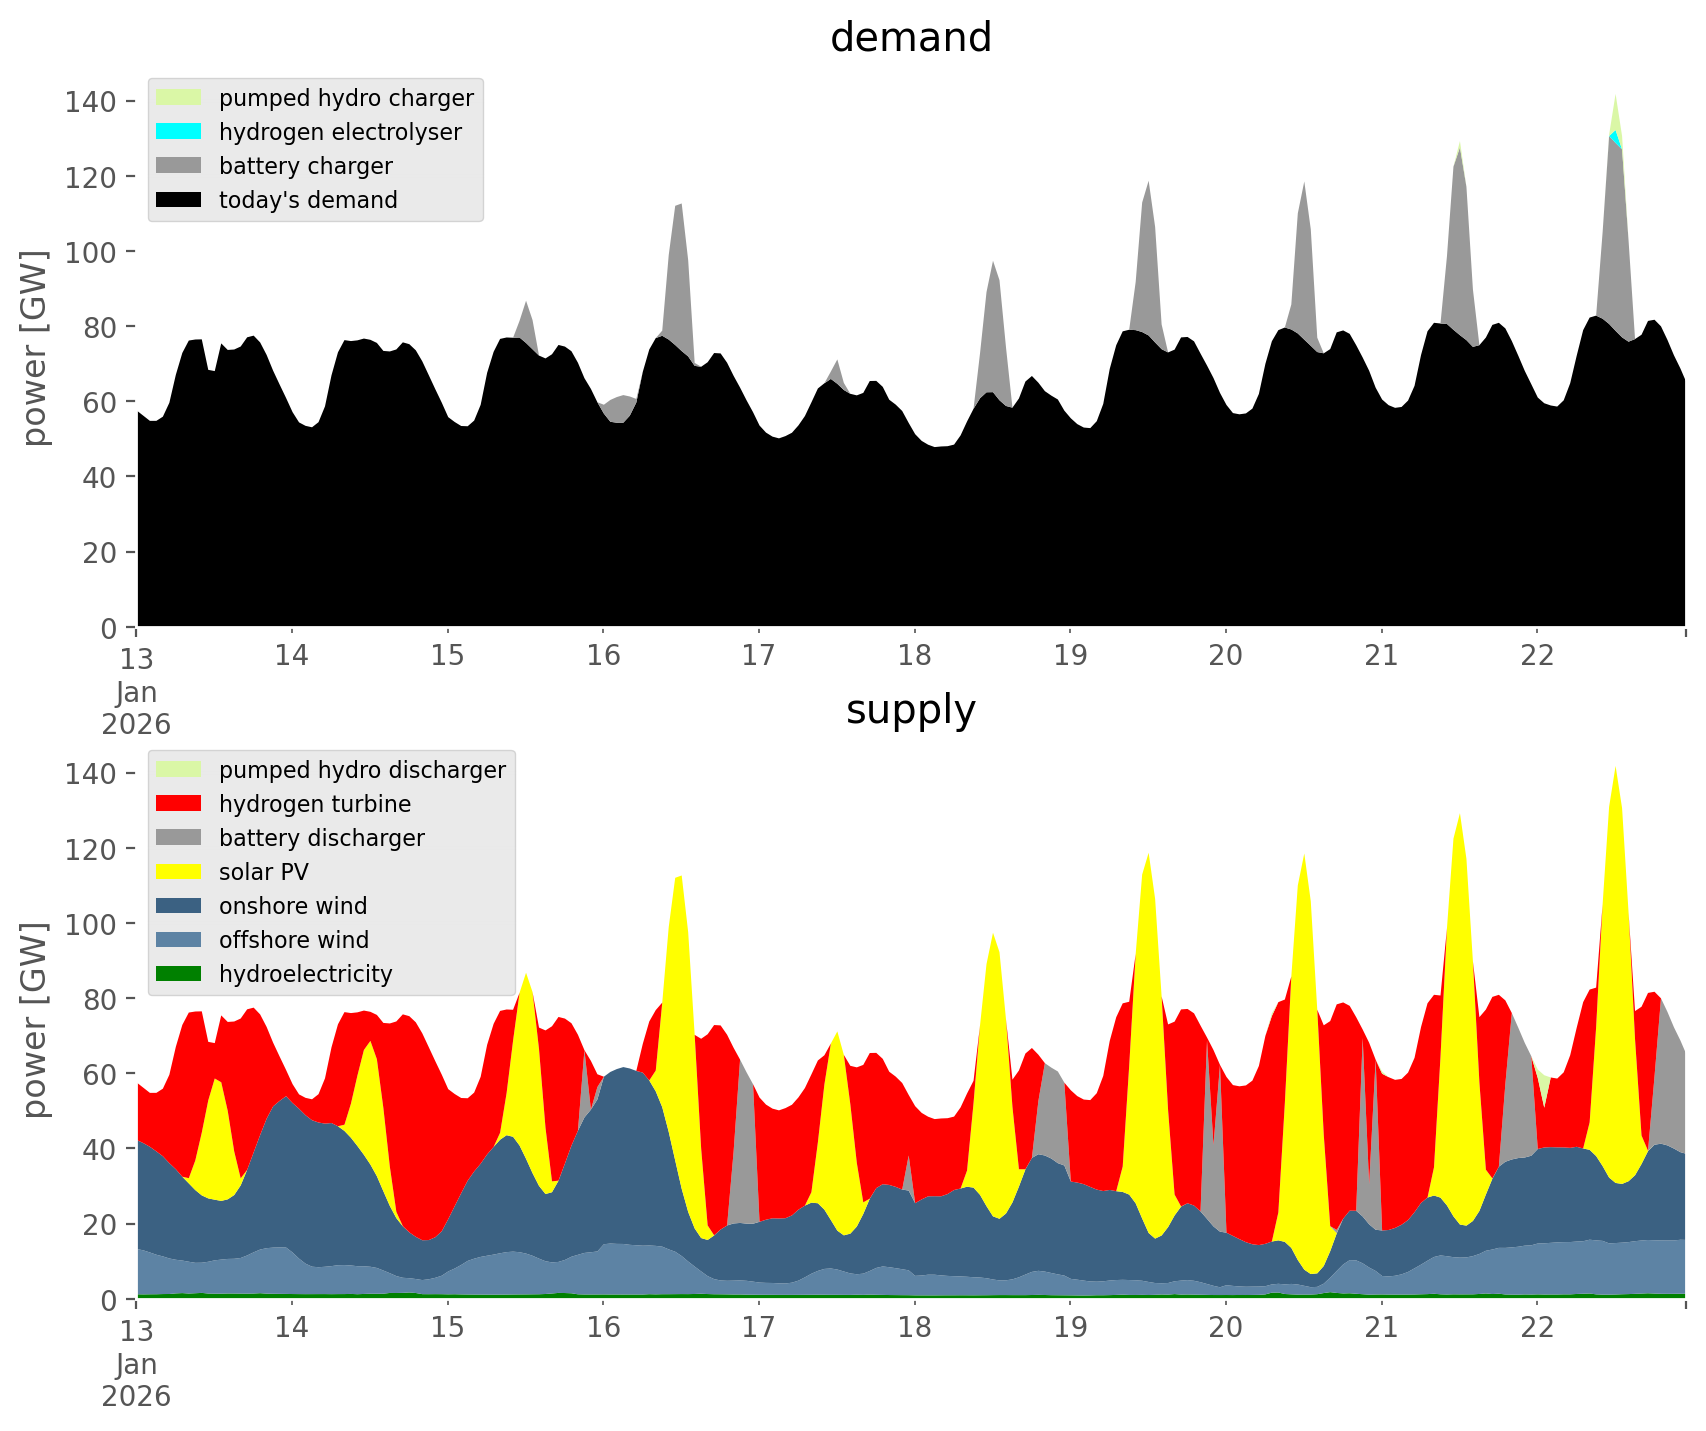1706x1431 pixels.
Task: Click the cyan hydrogen electrolyser legend swatch
Action: 178,132
